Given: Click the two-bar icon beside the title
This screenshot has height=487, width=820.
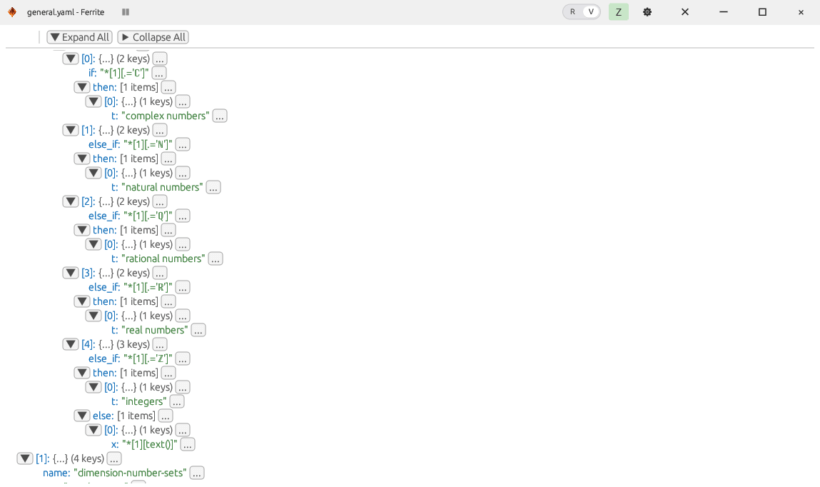Looking at the screenshot, I should (126, 12).
